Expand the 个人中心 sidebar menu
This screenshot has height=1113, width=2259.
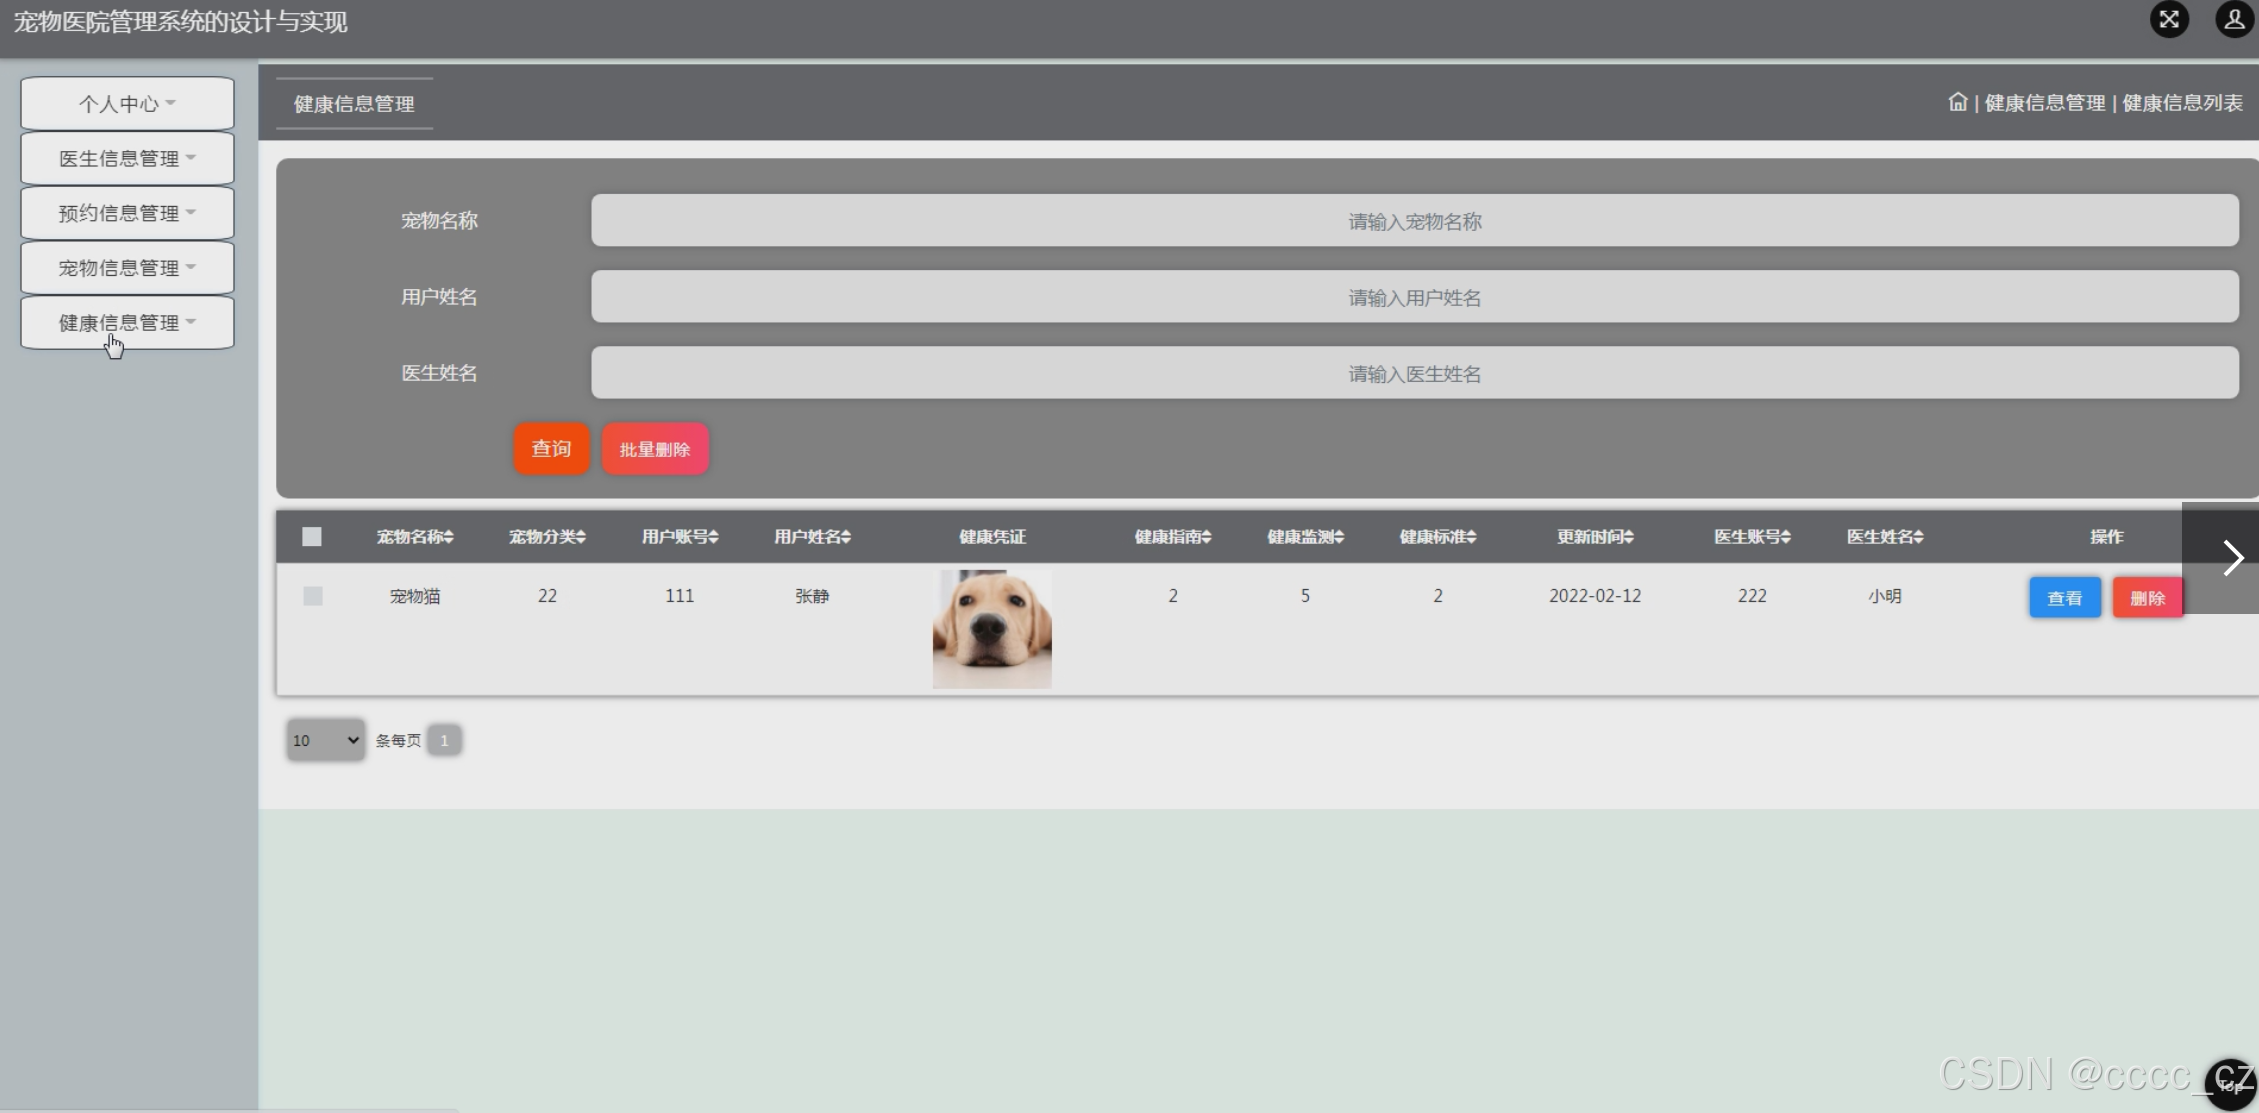tap(127, 104)
